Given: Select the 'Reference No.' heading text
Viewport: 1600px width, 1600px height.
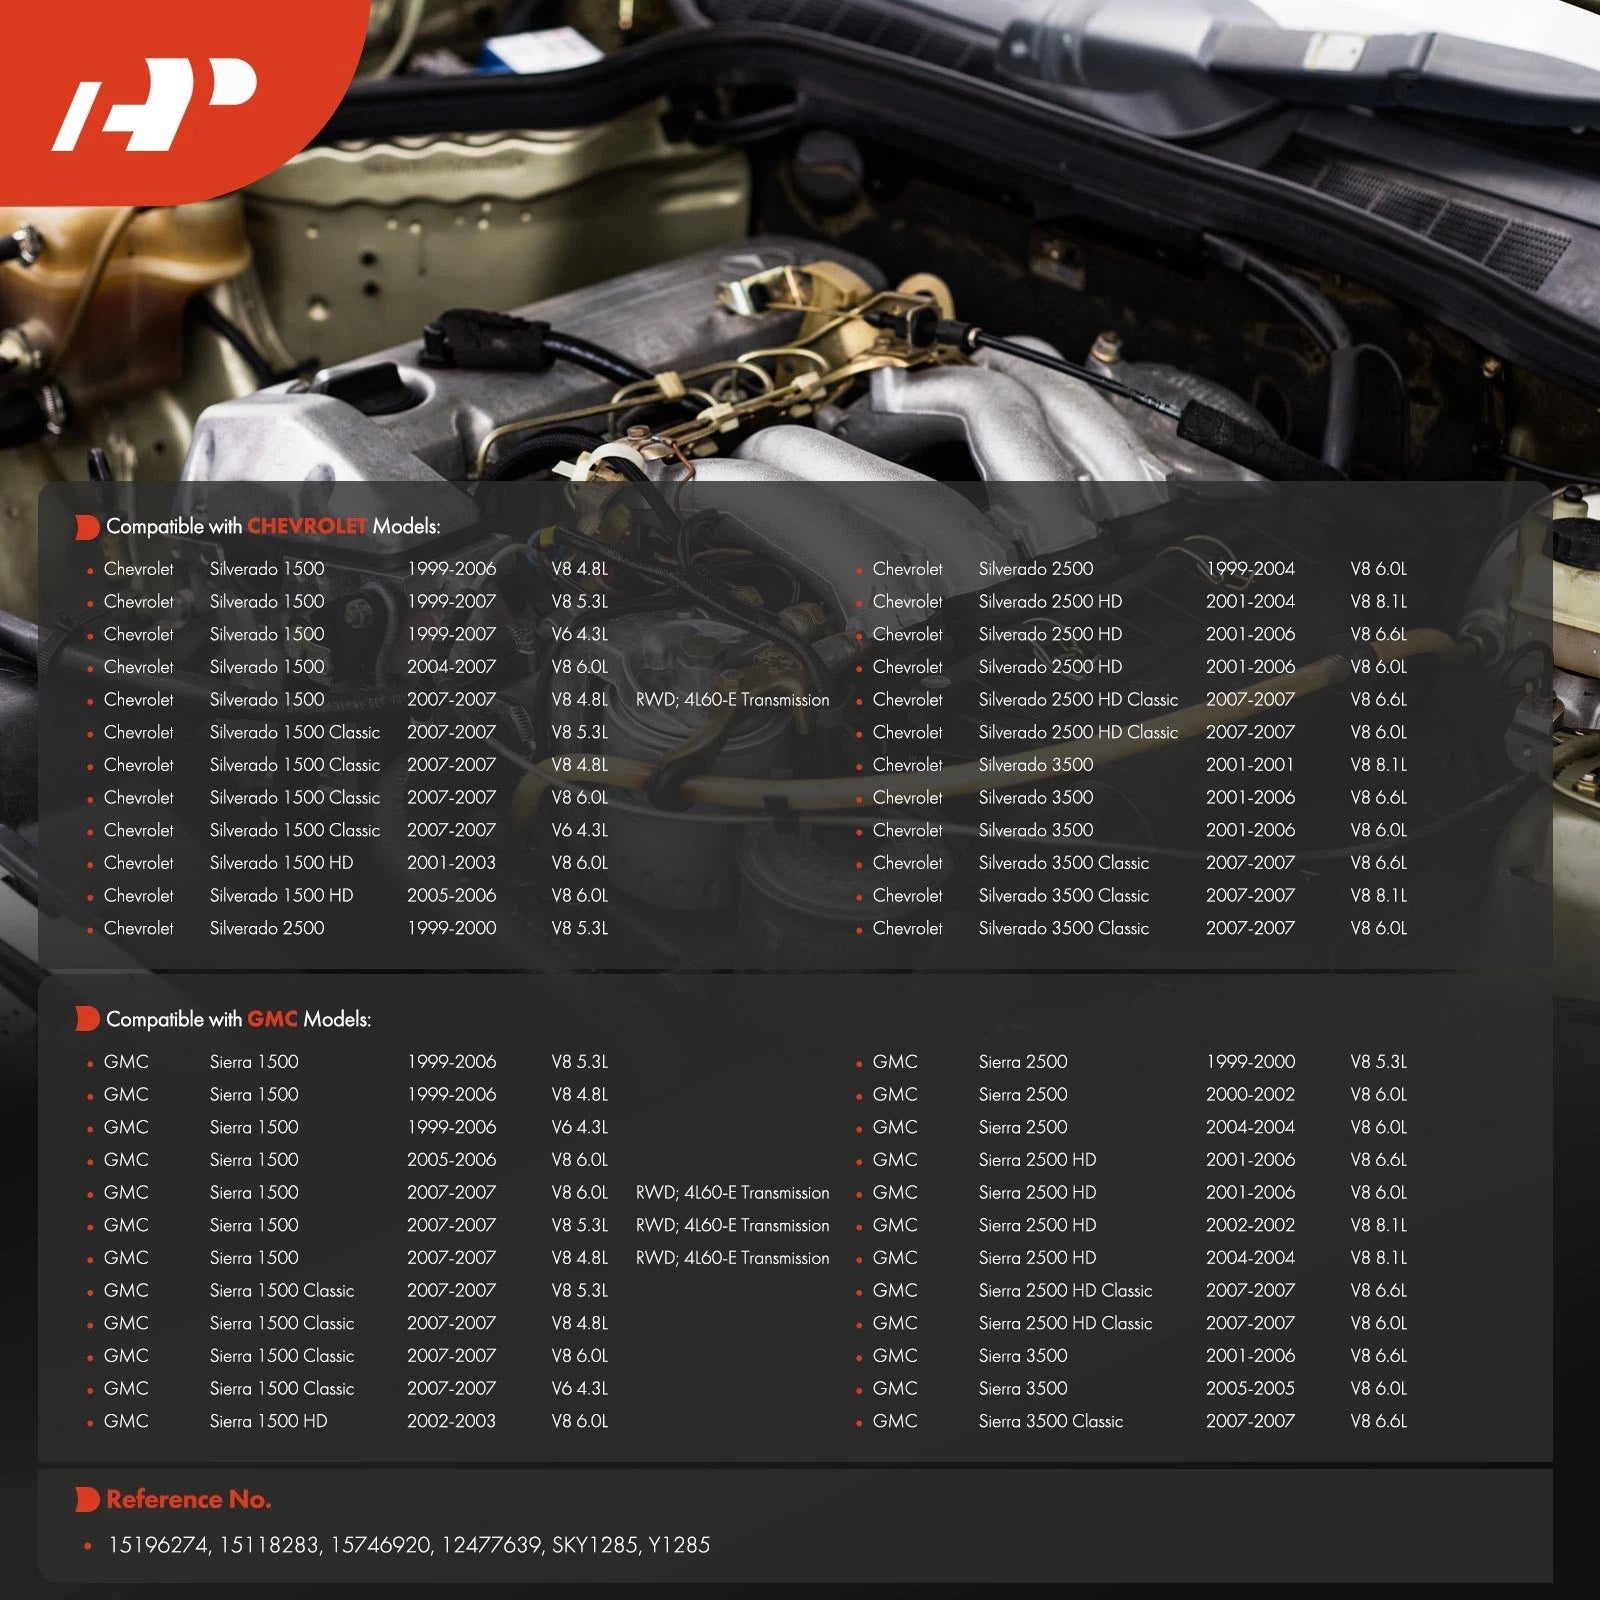Looking at the screenshot, I should (189, 1499).
